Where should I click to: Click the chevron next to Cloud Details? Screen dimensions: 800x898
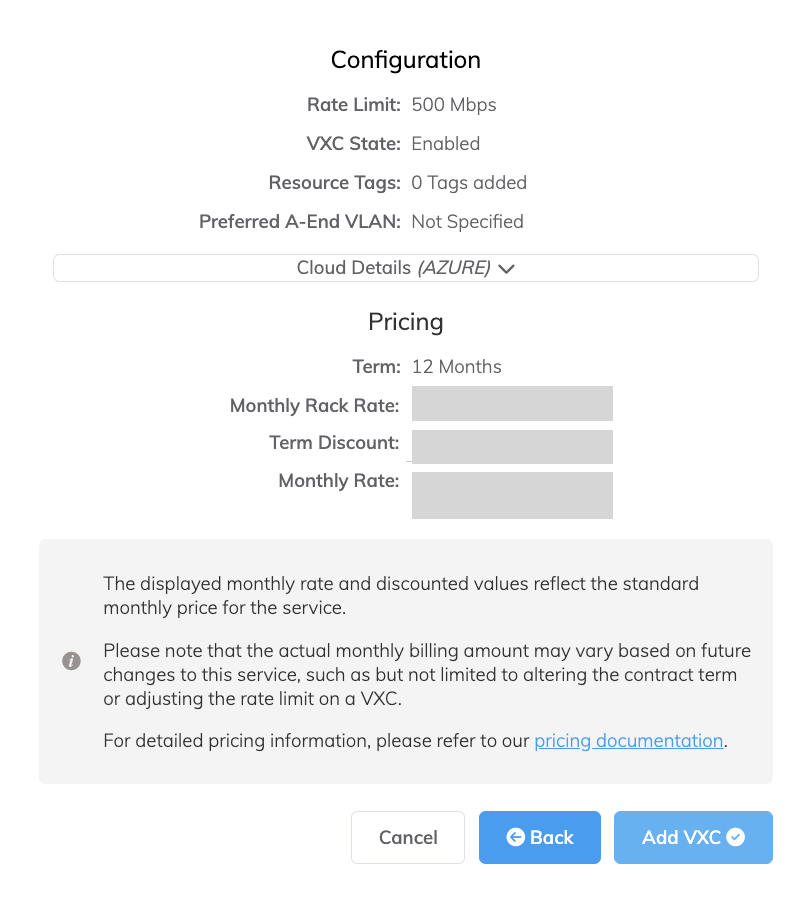click(506, 269)
